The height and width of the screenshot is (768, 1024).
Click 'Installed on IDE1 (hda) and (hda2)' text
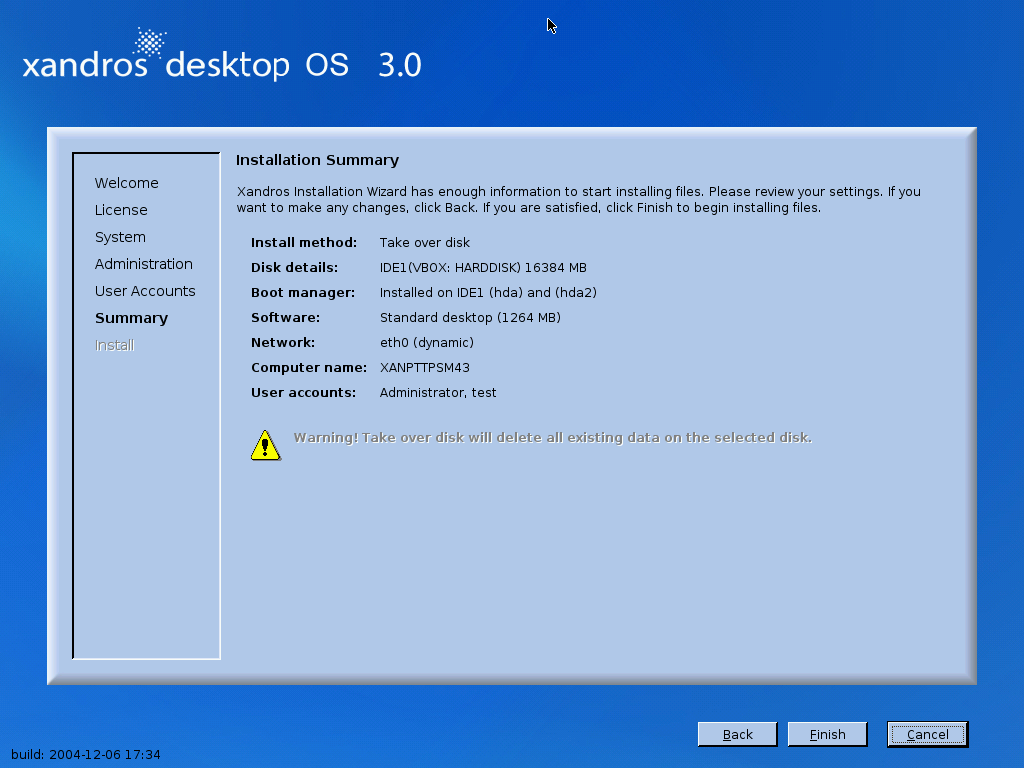coord(488,293)
